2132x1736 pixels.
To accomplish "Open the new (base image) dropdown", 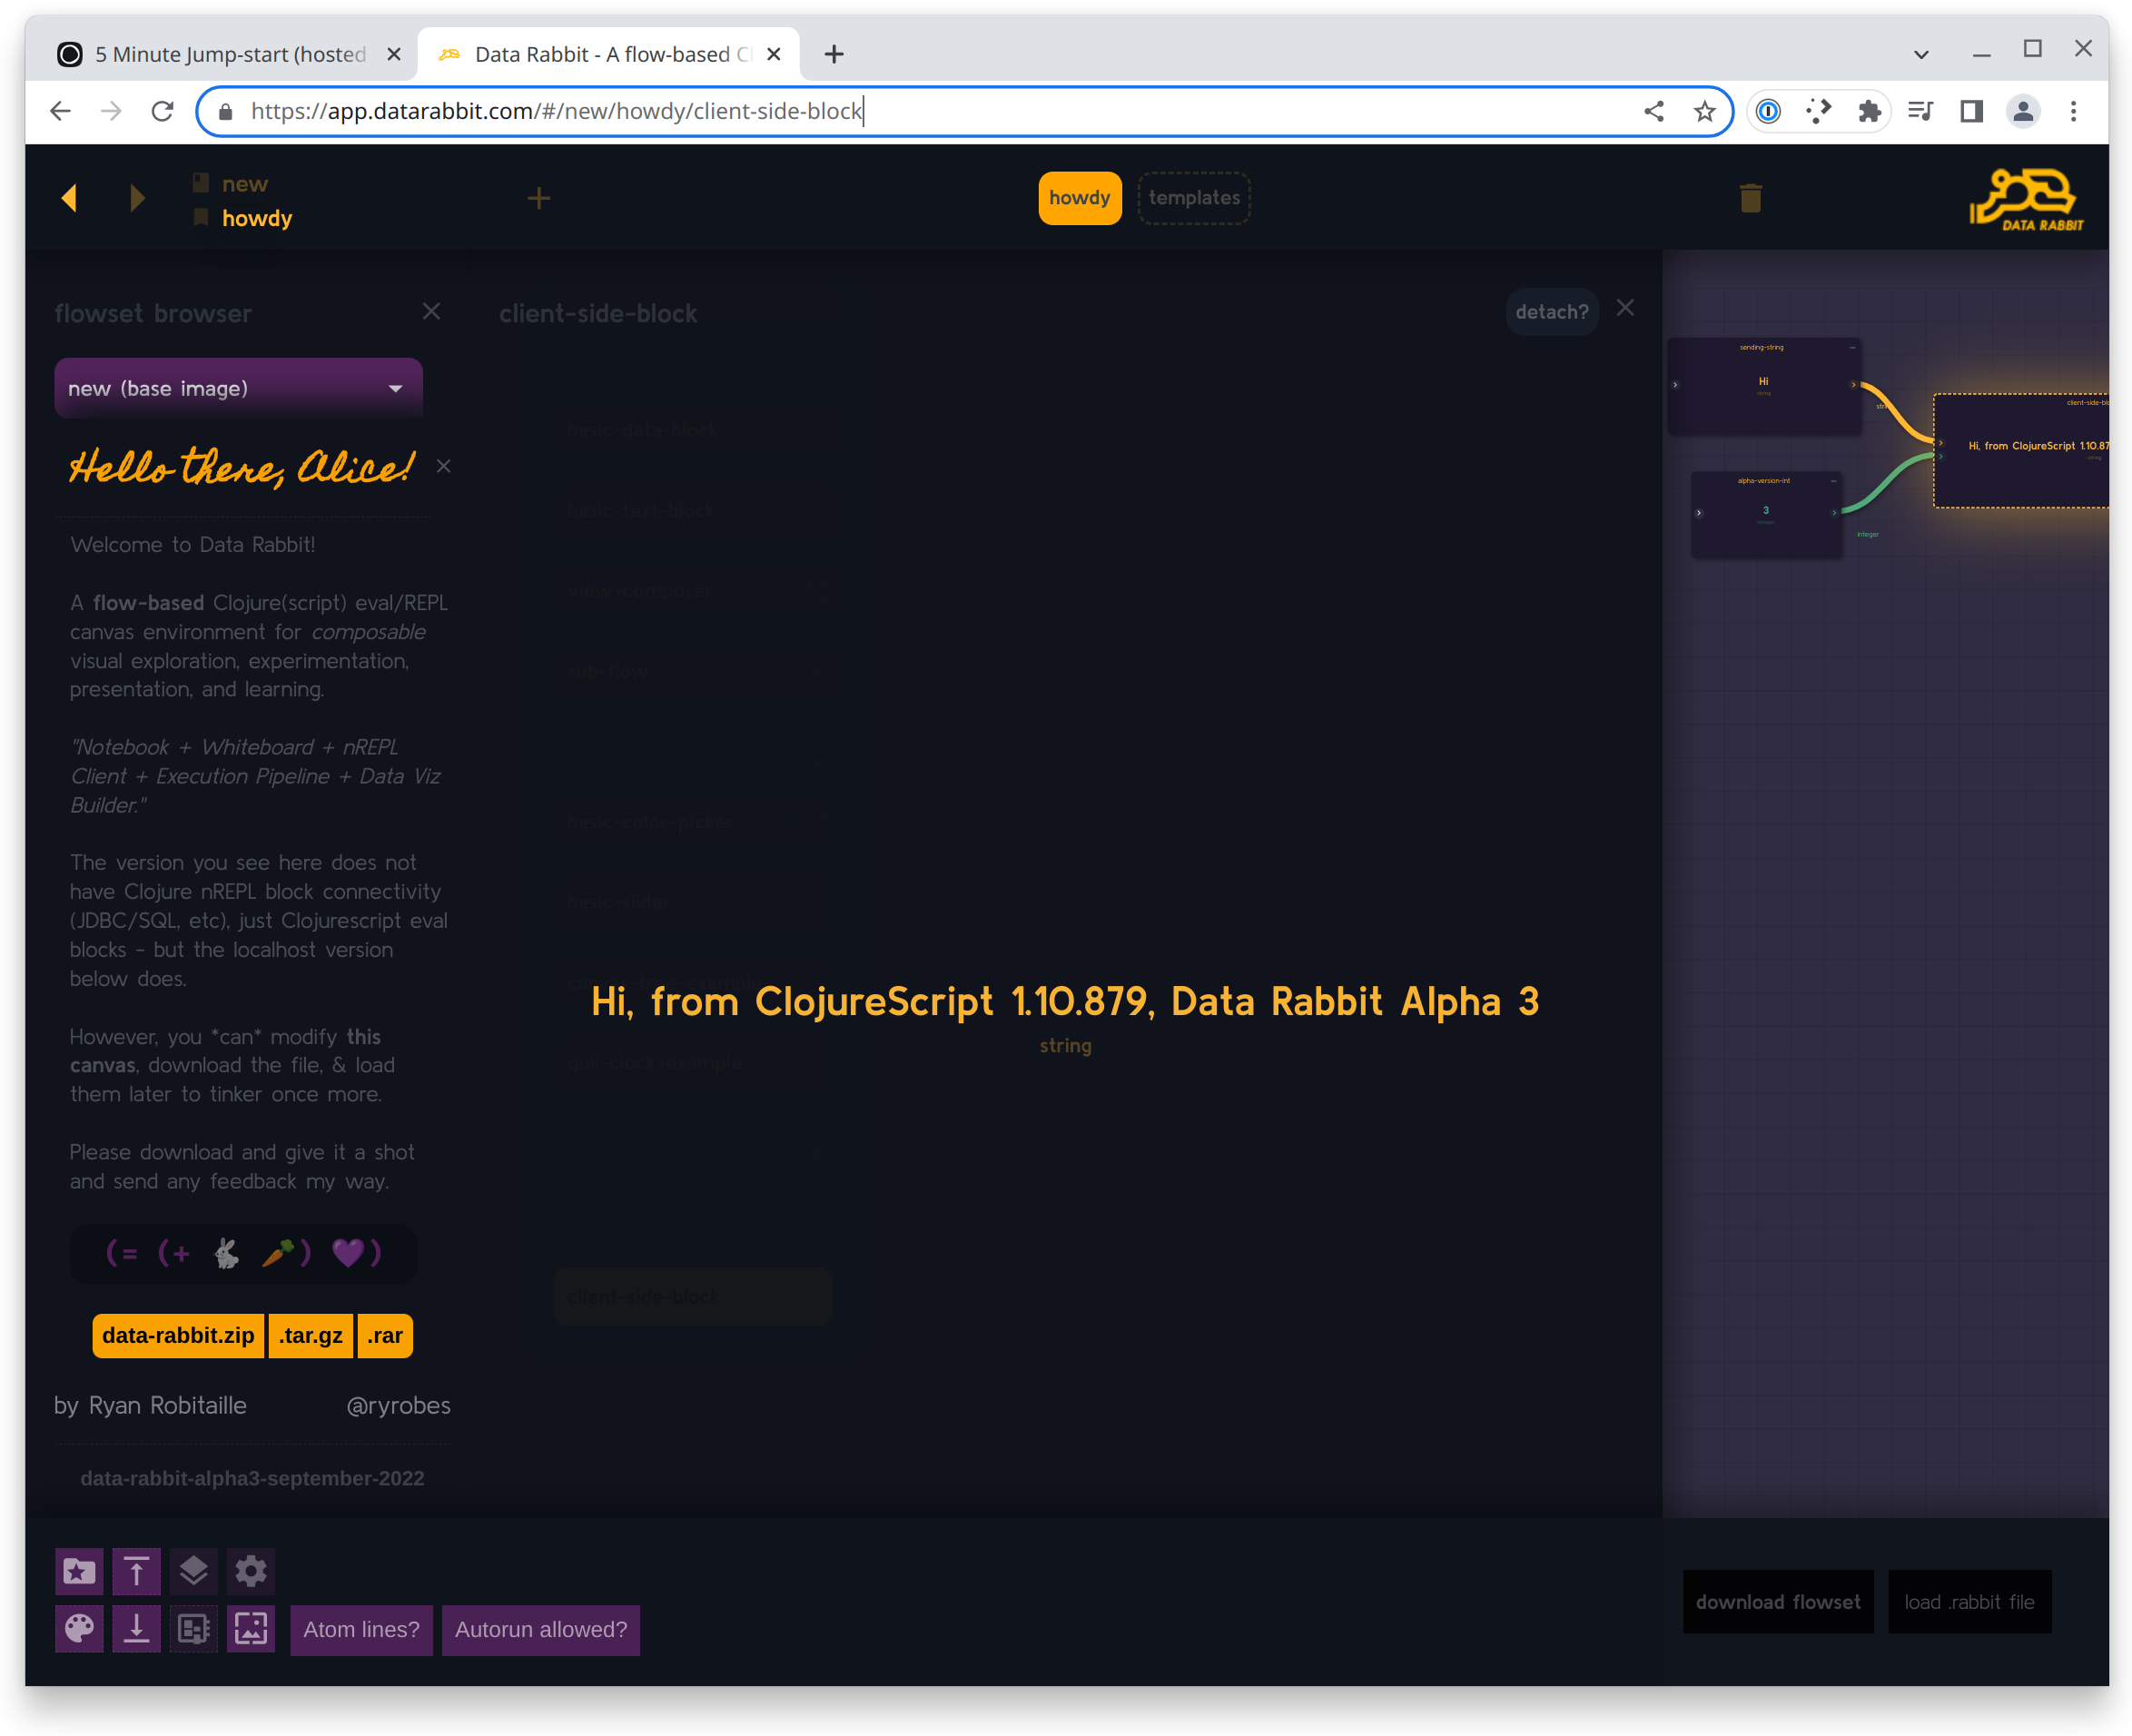I will tap(238, 388).
